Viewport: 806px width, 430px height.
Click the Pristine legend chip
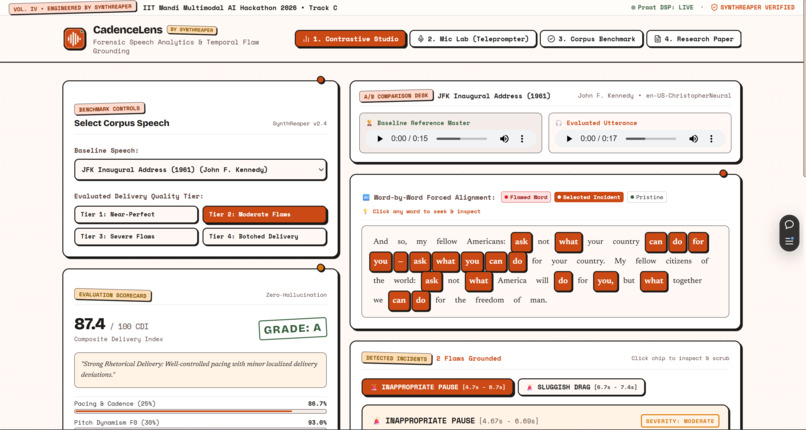tap(647, 197)
